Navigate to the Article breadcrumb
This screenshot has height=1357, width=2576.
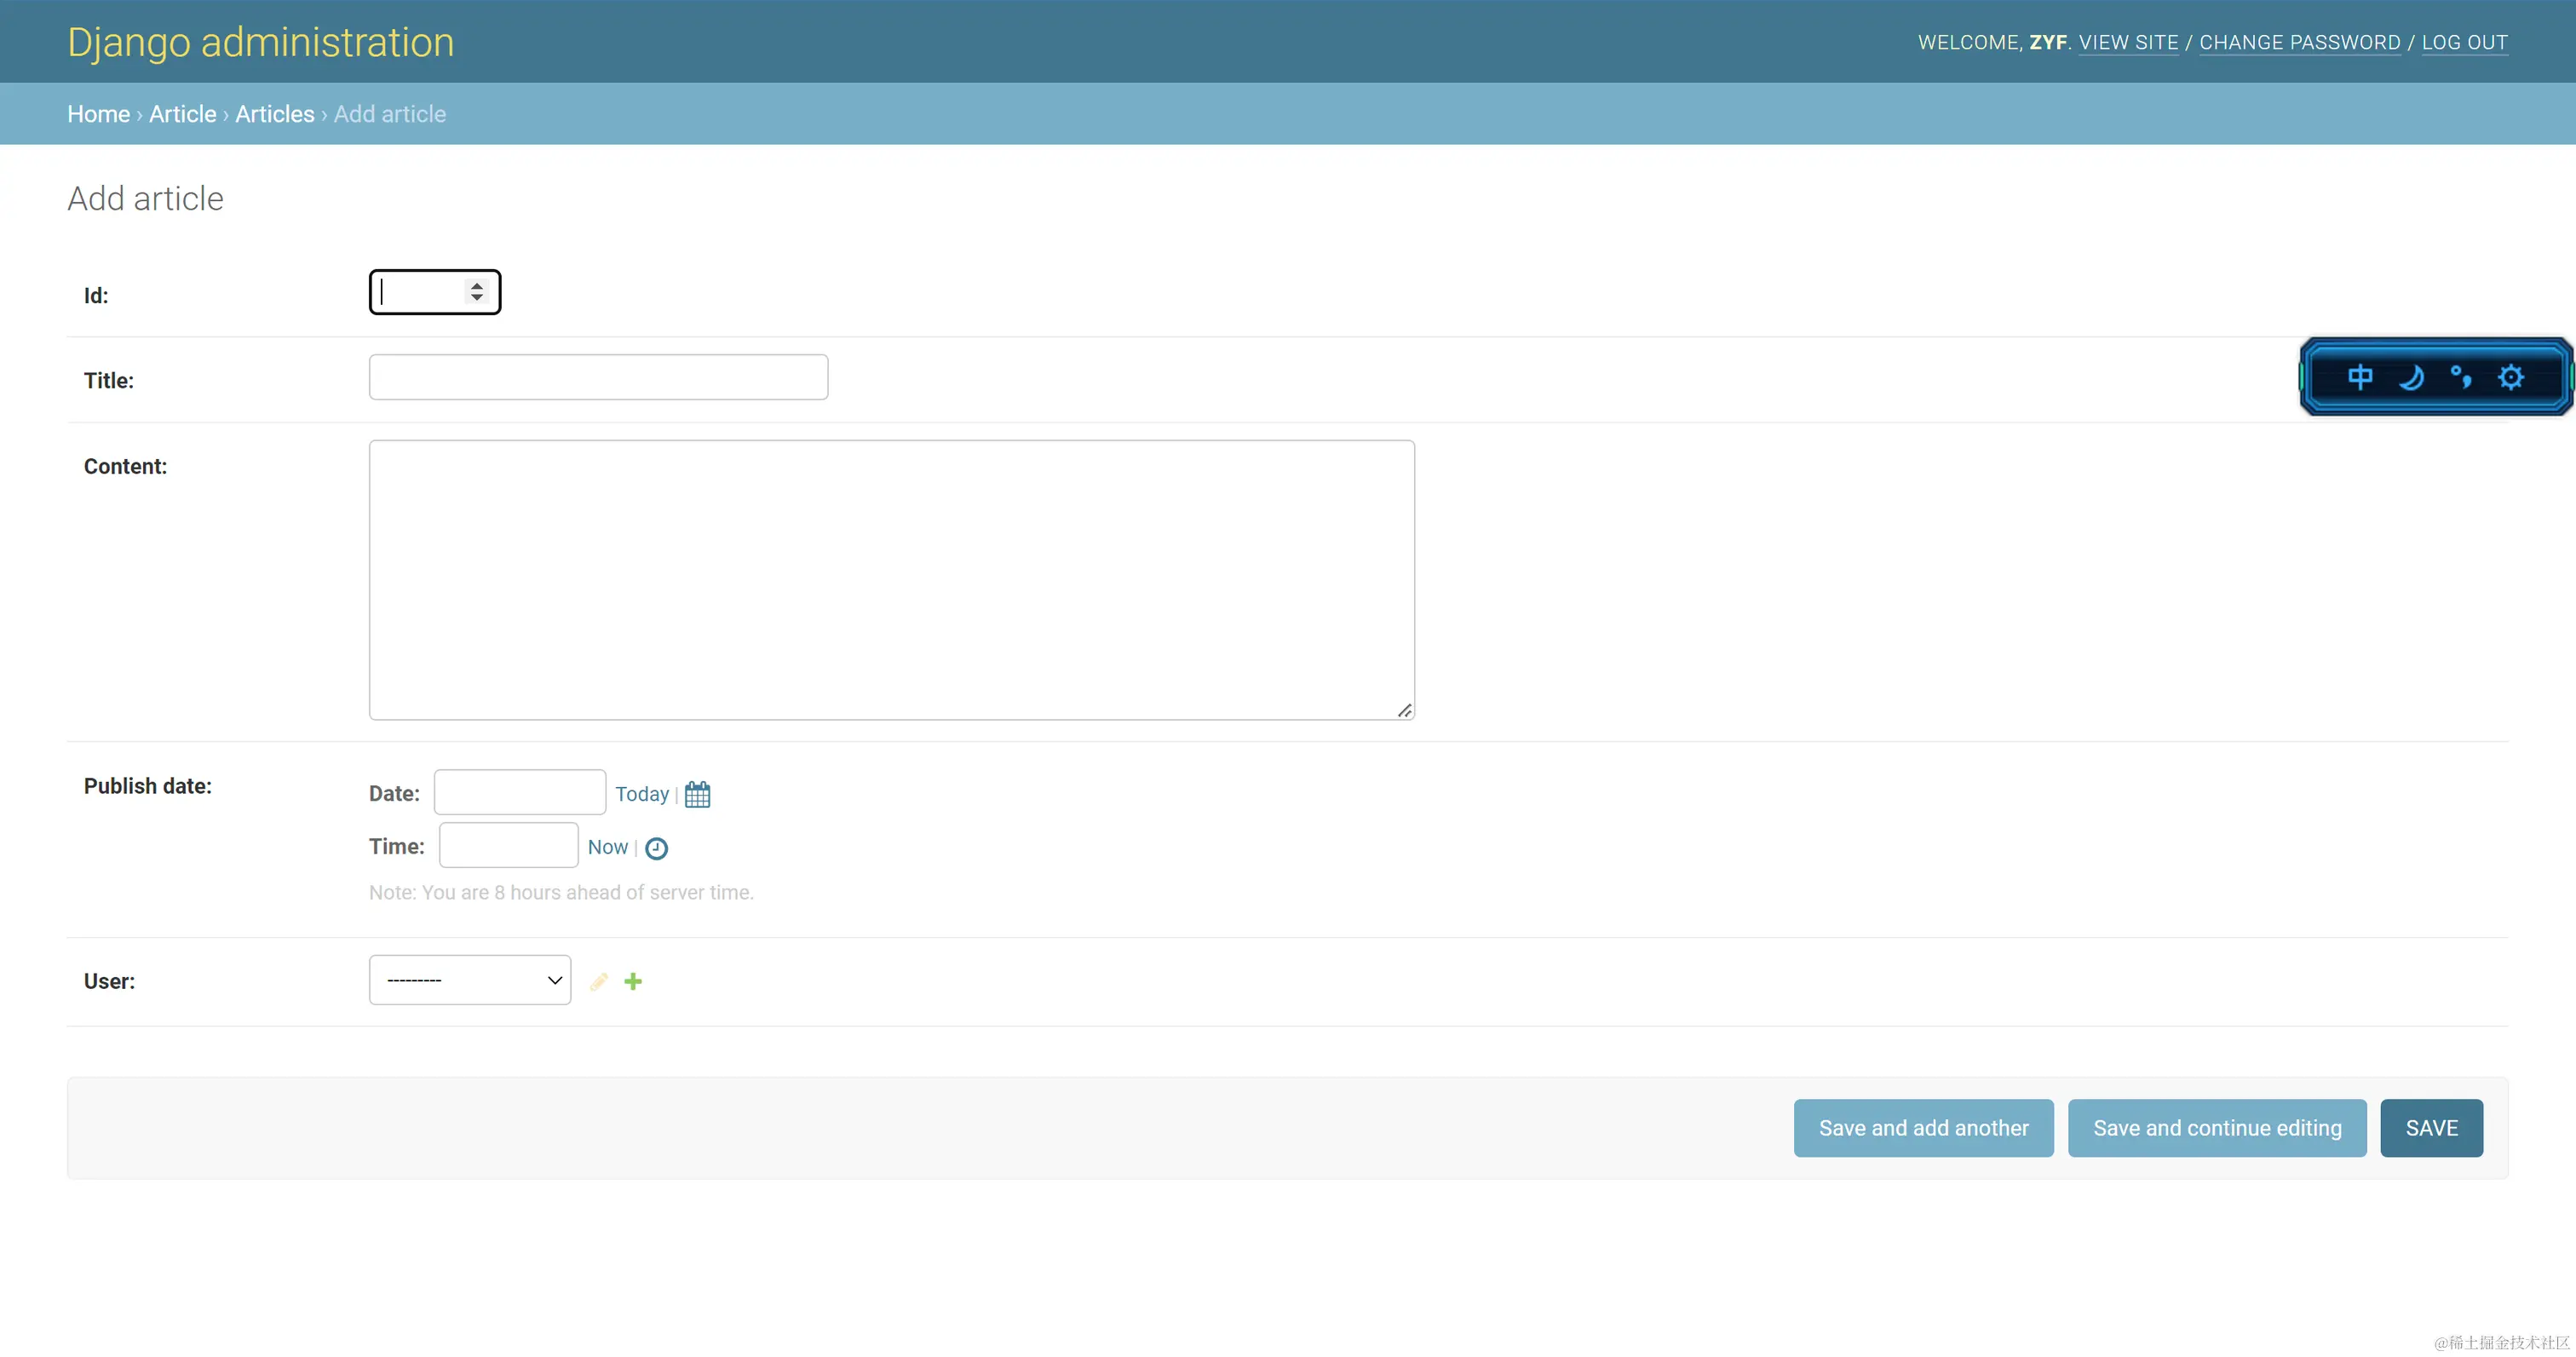point(182,114)
